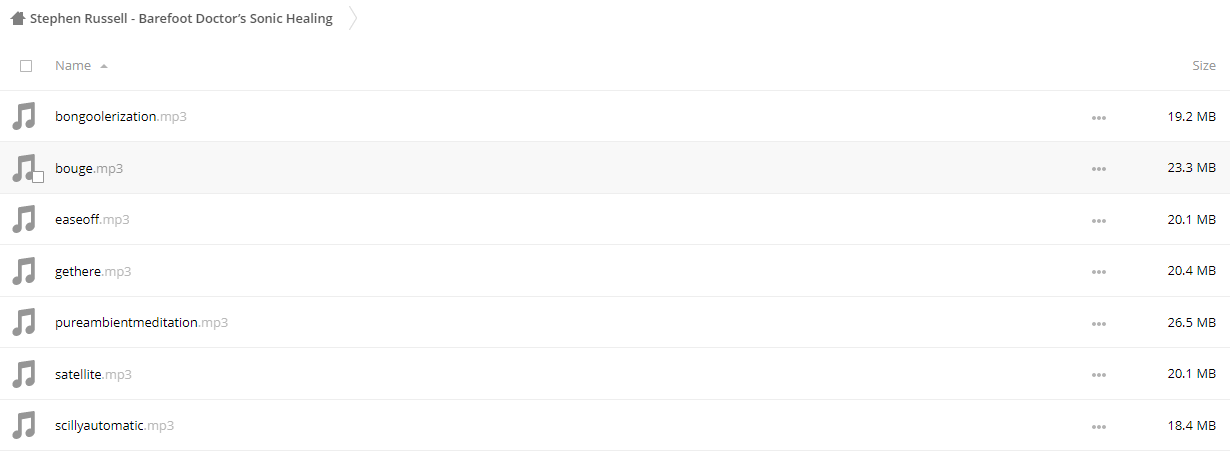The height and width of the screenshot is (459, 1230).
Task: Click the Stephen Russell folder breadcrumb
Action: pyautogui.click(x=181, y=18)
